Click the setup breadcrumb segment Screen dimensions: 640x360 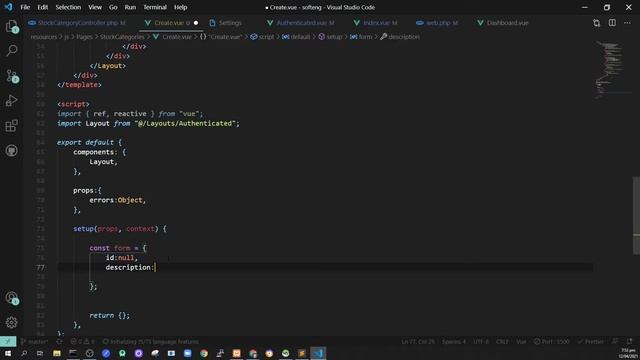330,37
